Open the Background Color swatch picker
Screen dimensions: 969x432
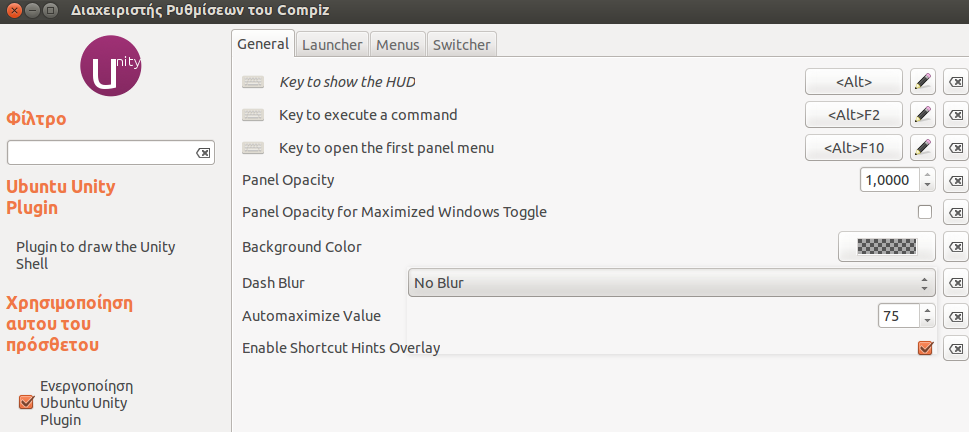point(886,246)
